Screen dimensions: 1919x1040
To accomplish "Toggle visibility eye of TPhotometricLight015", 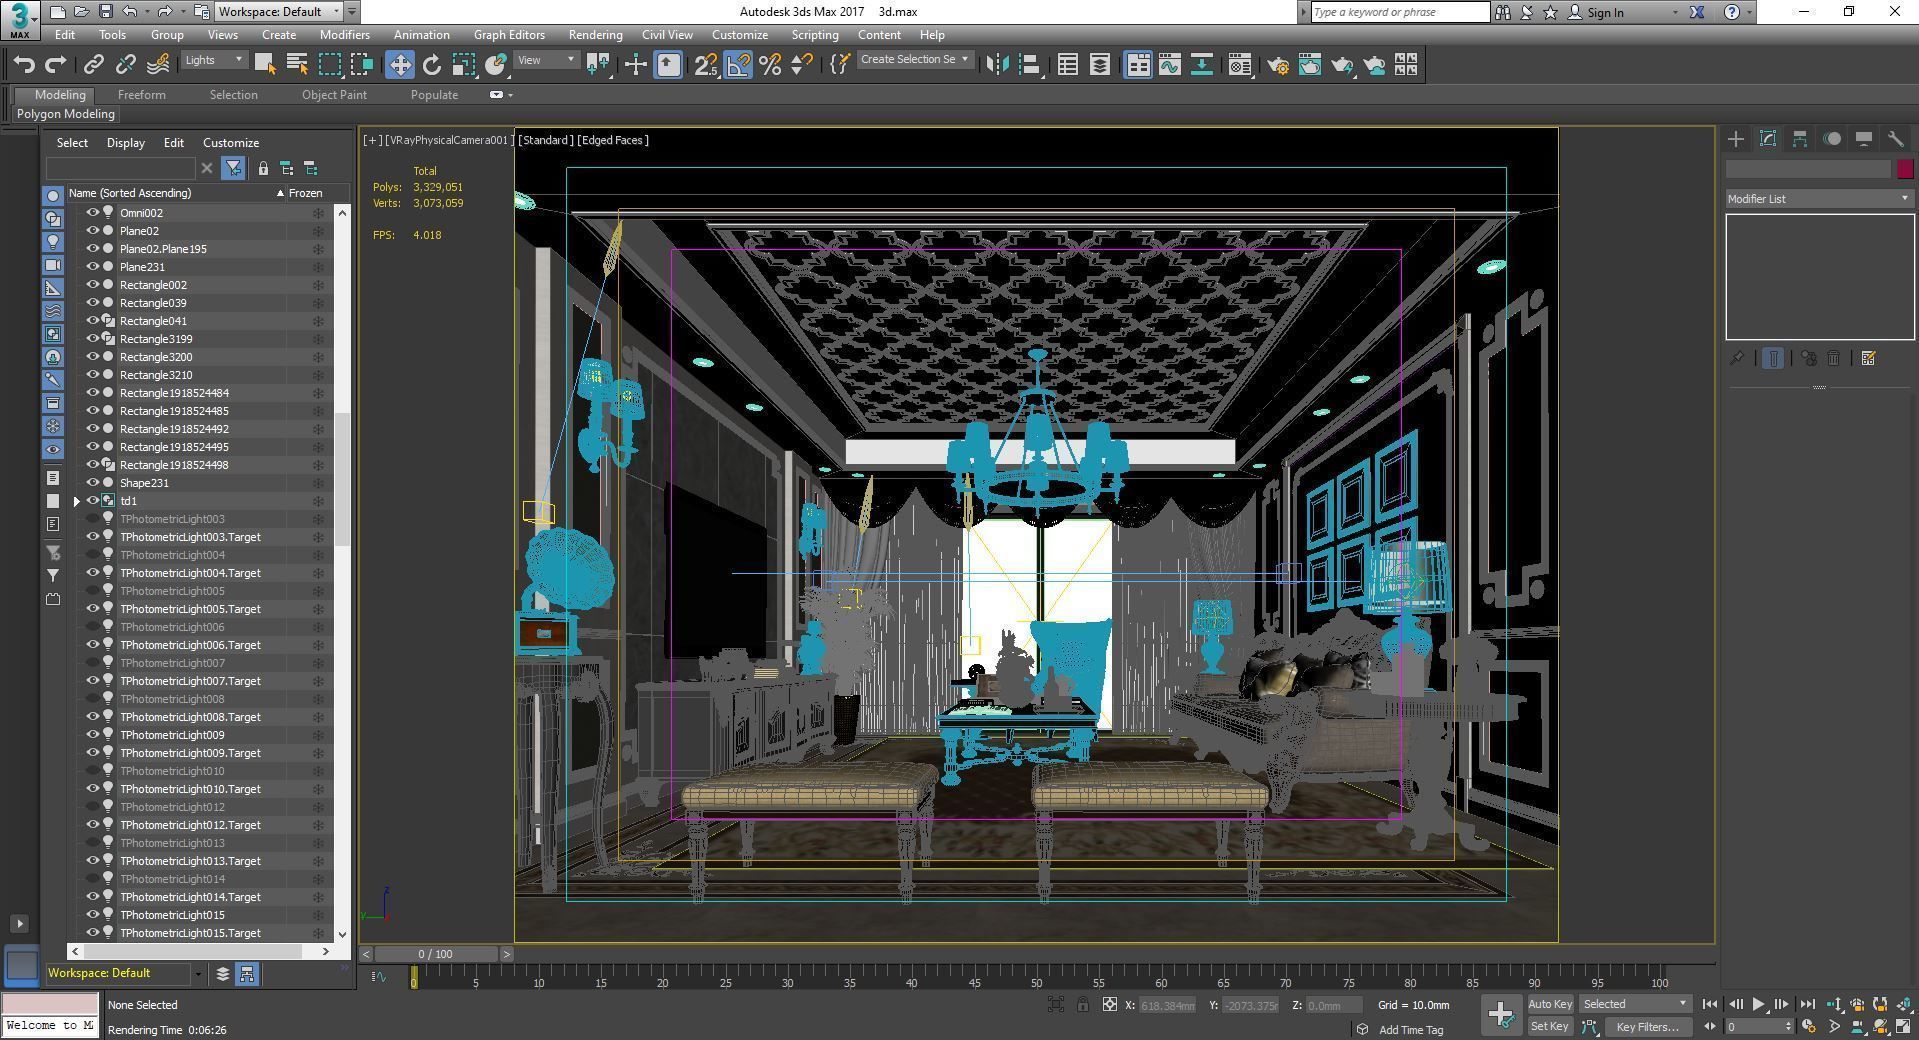I will (x=93, y=915).
